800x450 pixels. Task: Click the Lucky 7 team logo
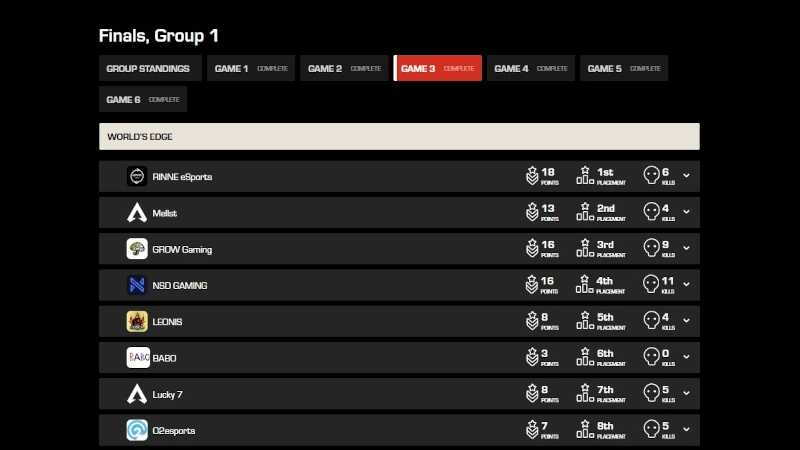tap(137, 394)
